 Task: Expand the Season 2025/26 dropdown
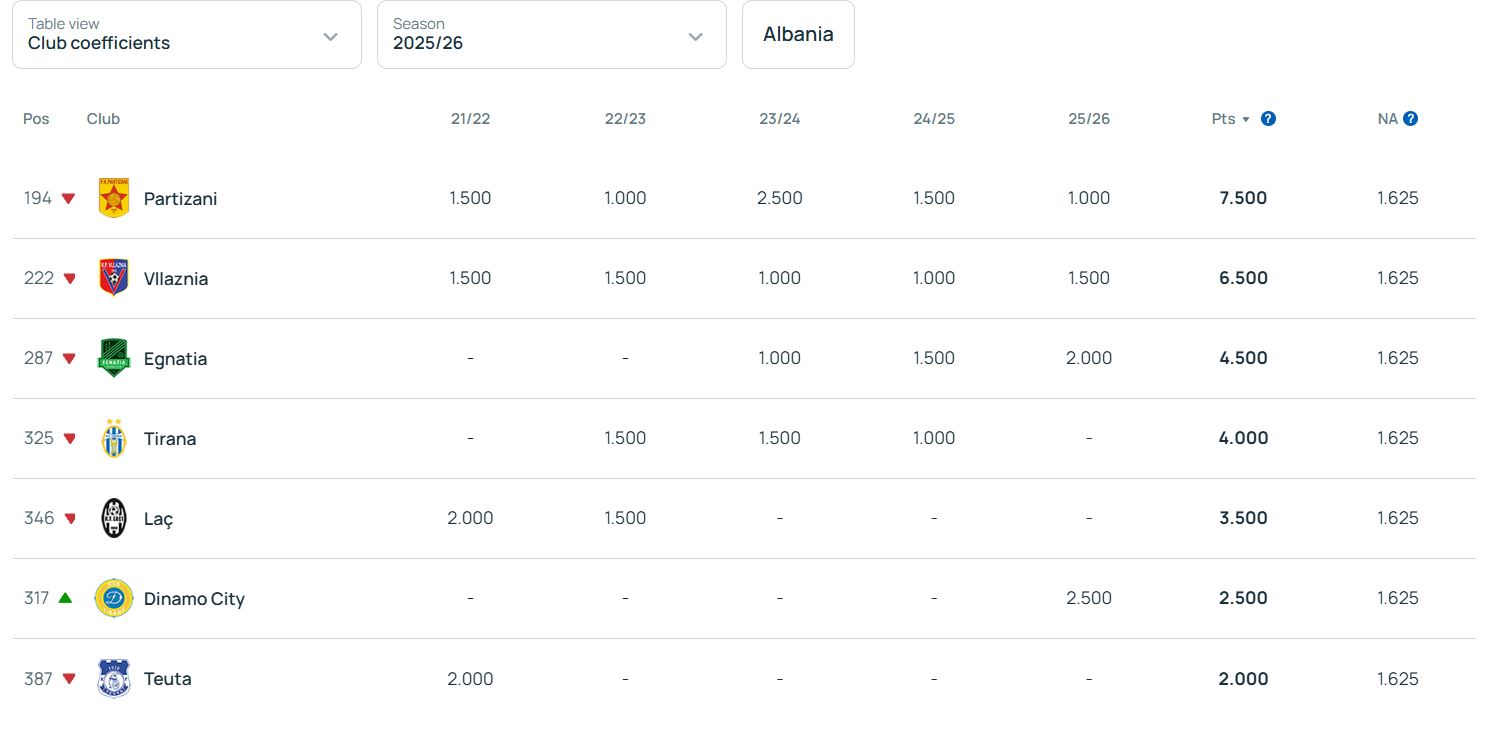[x=552, y=35]
